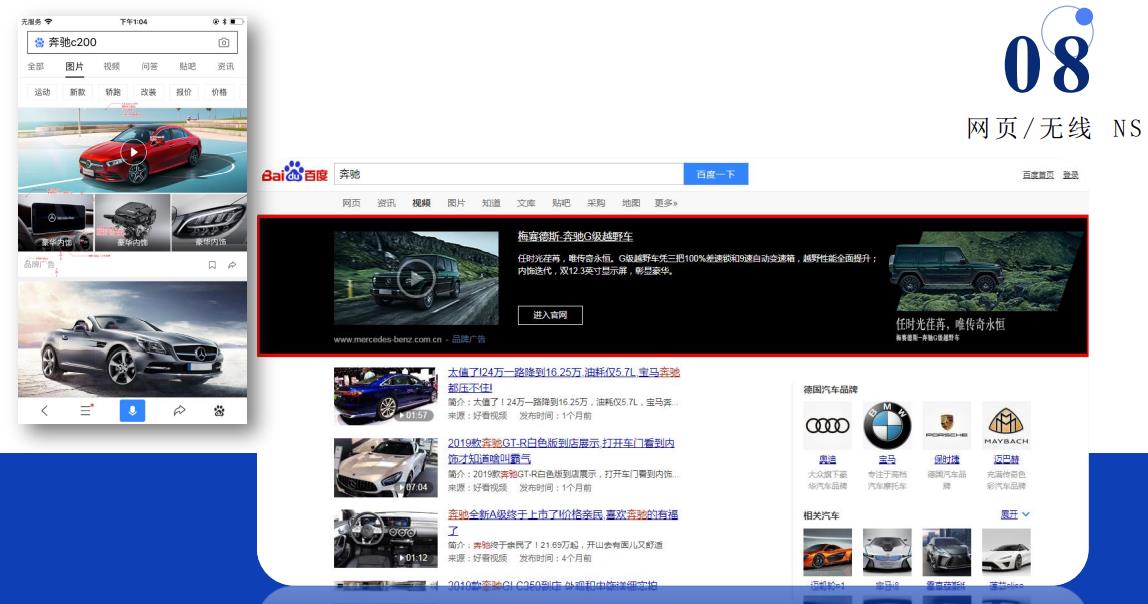
Task: Click the BMW (宝马) logo
Action: click(x=887, y=425)
